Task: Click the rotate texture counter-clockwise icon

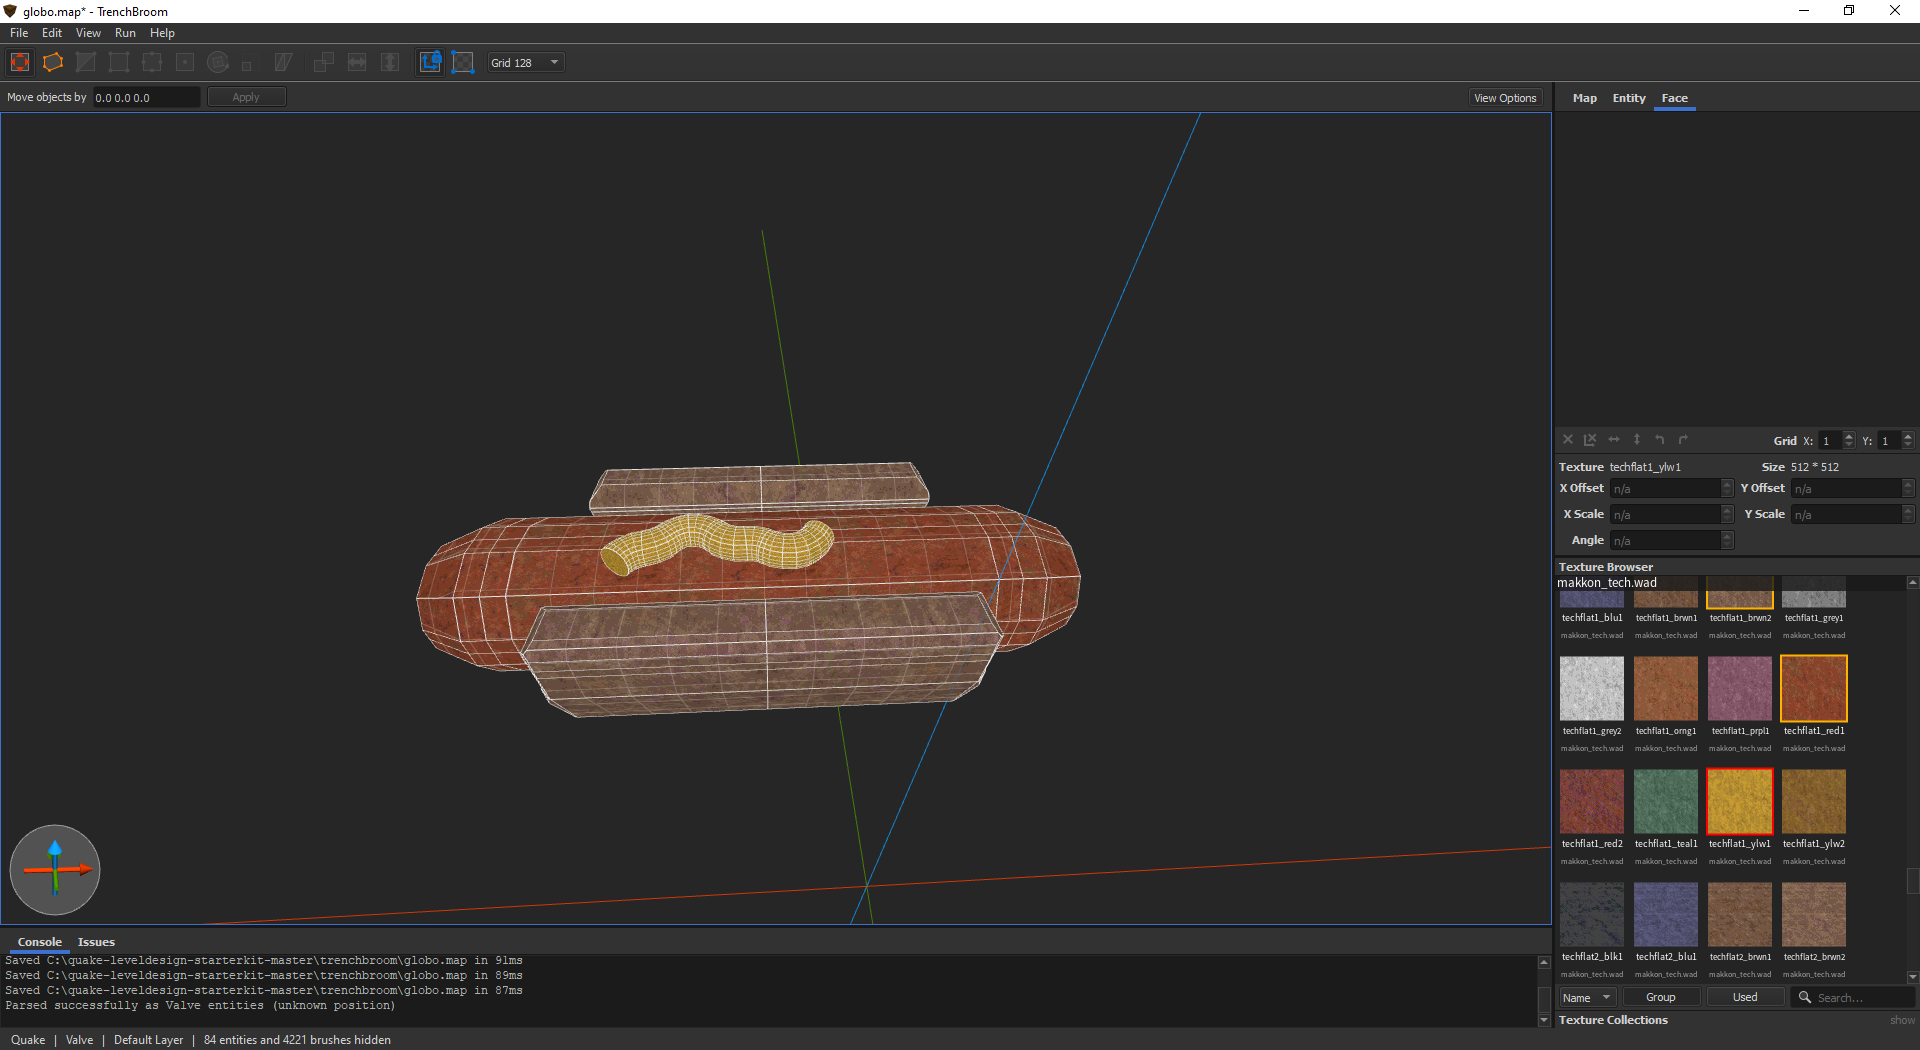Action: (x=1660, y=440)
